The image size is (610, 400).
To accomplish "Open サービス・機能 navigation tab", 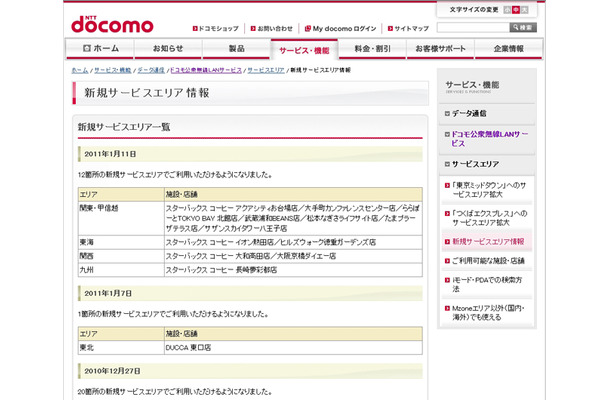I will 304,50.
